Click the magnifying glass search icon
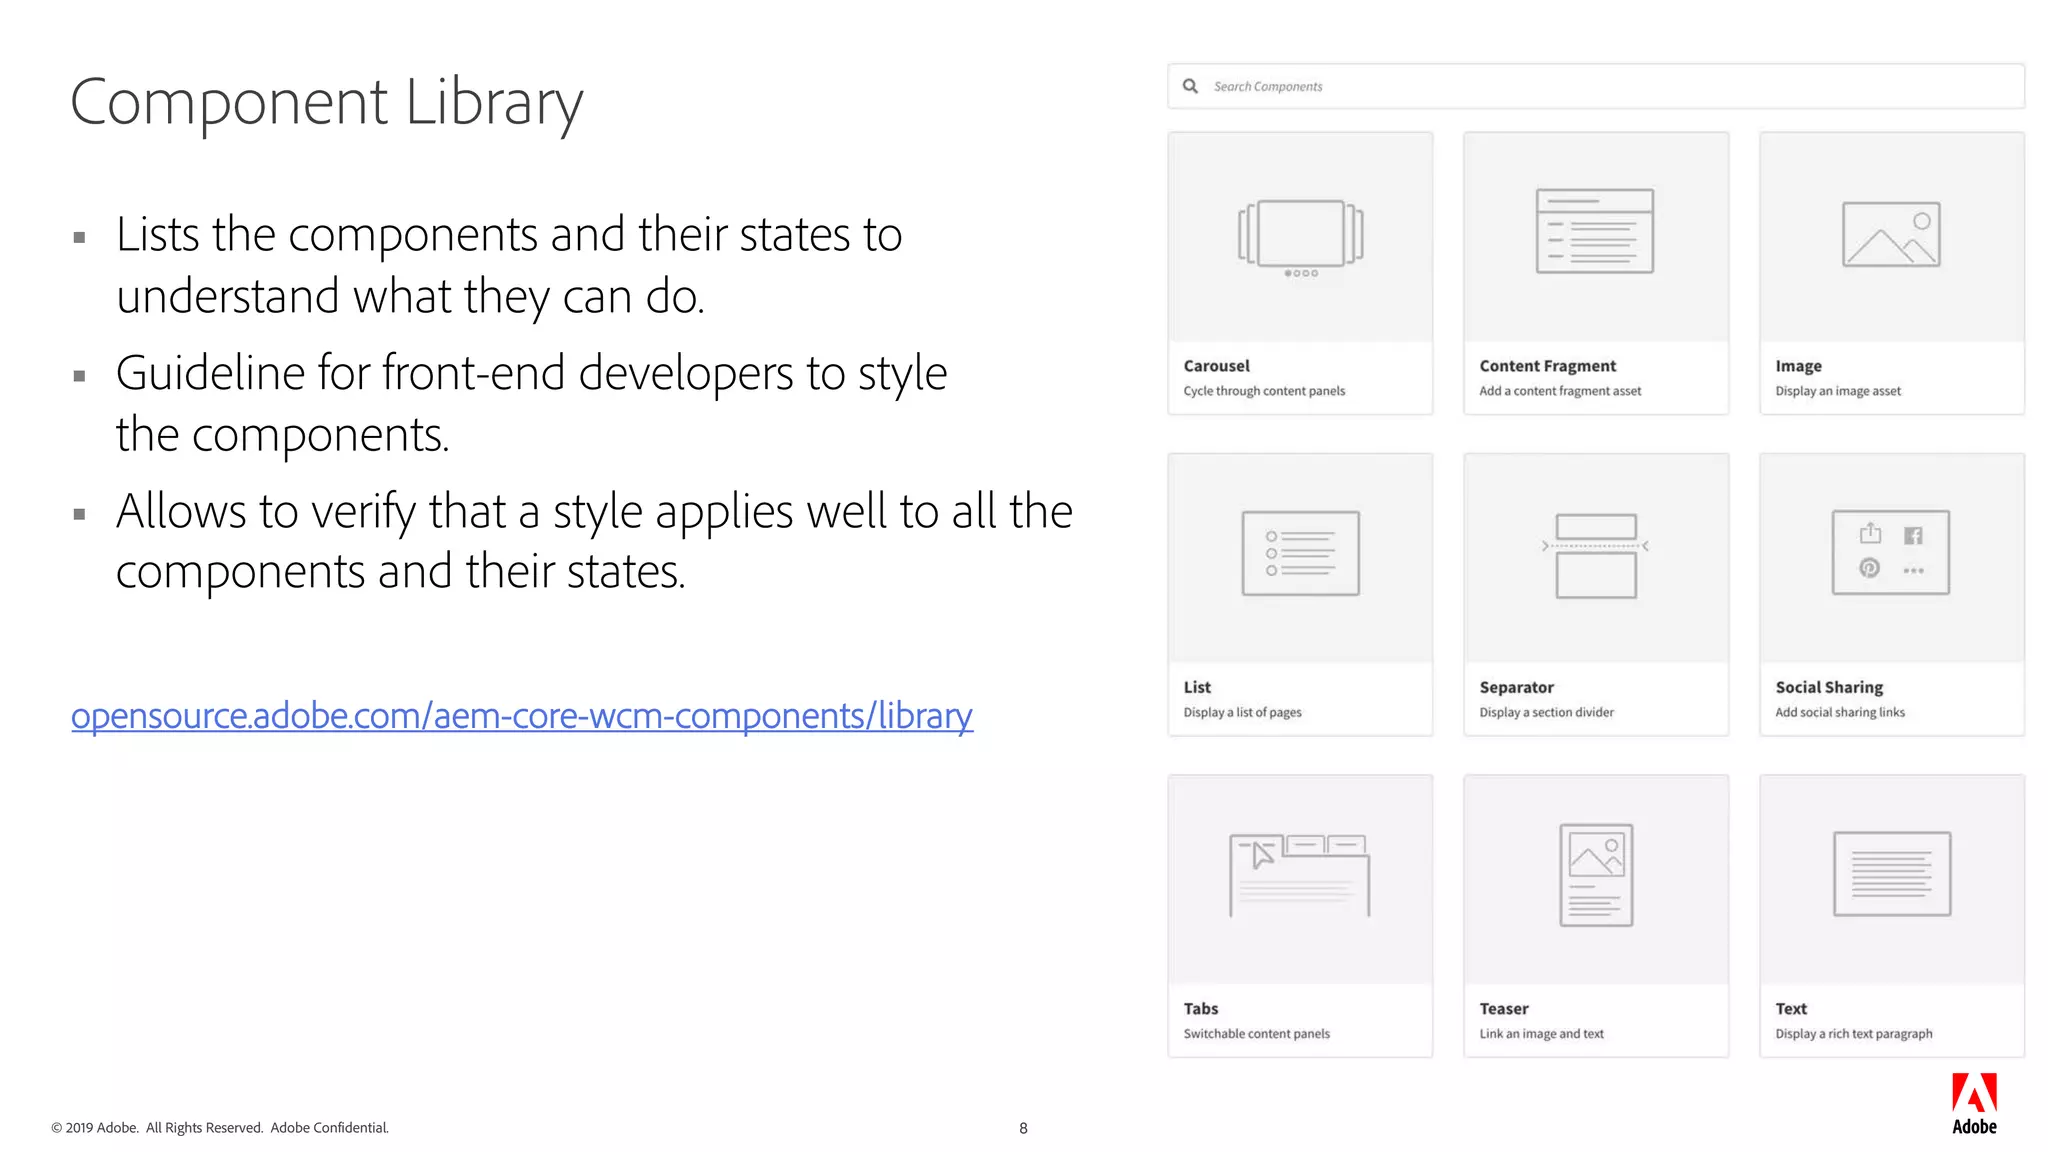The image size is (2048, 1152). (x=1190, y=86)
